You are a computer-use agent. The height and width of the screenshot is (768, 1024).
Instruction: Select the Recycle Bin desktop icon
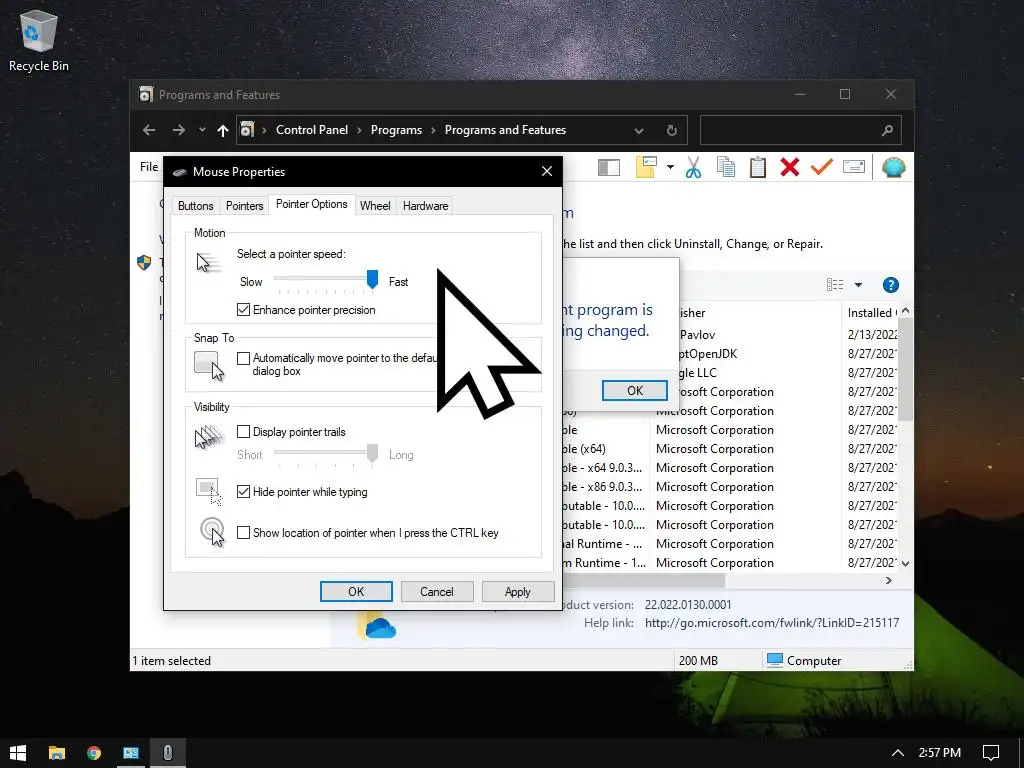pyautogui.click(x=39, y=41)
